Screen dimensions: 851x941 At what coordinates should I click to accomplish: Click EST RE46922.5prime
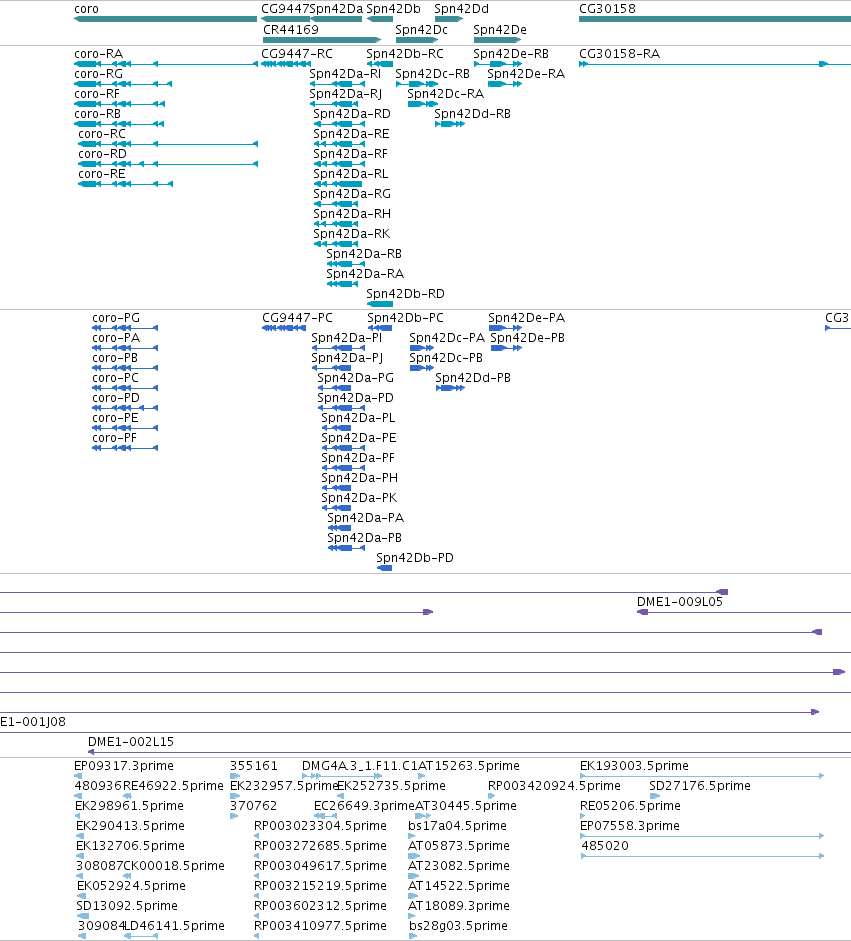point(127,796)
